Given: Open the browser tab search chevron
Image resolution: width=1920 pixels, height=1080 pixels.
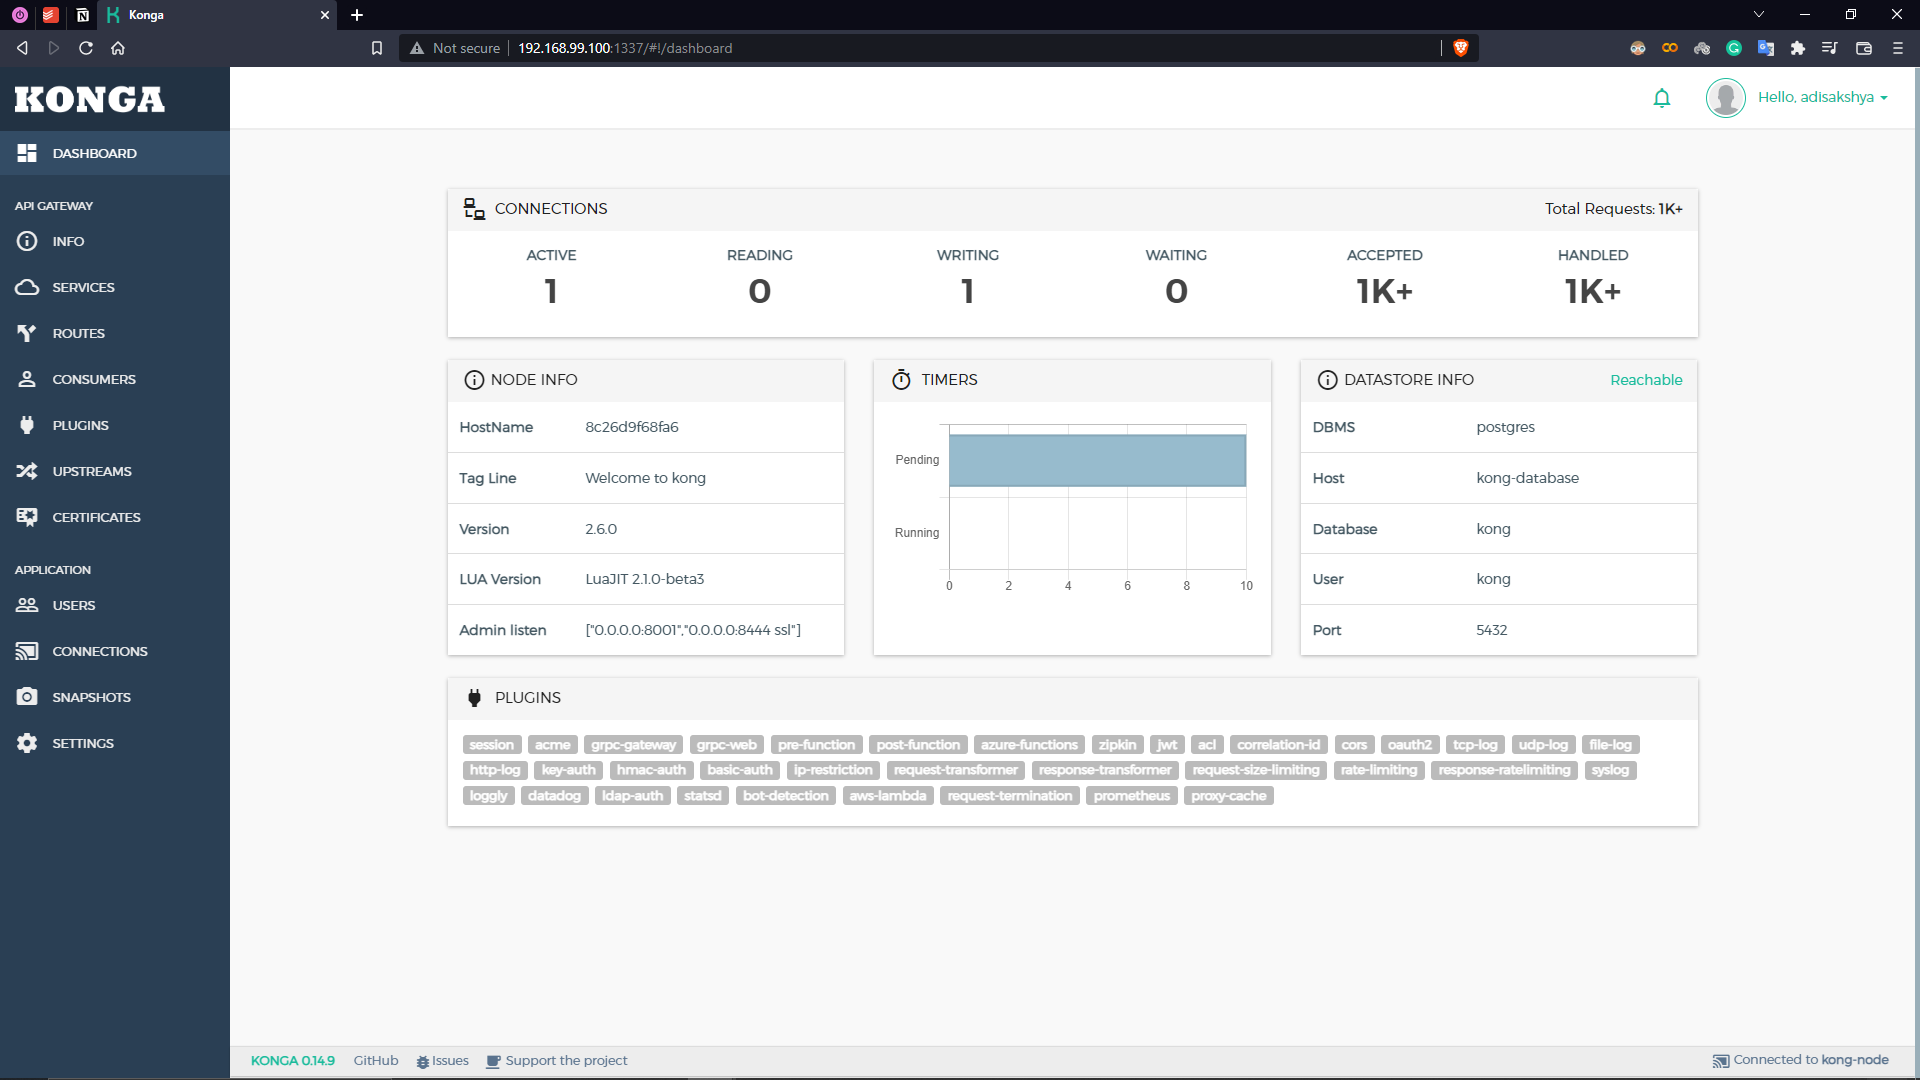Looking at the screenshot, I should point(1759,14).
